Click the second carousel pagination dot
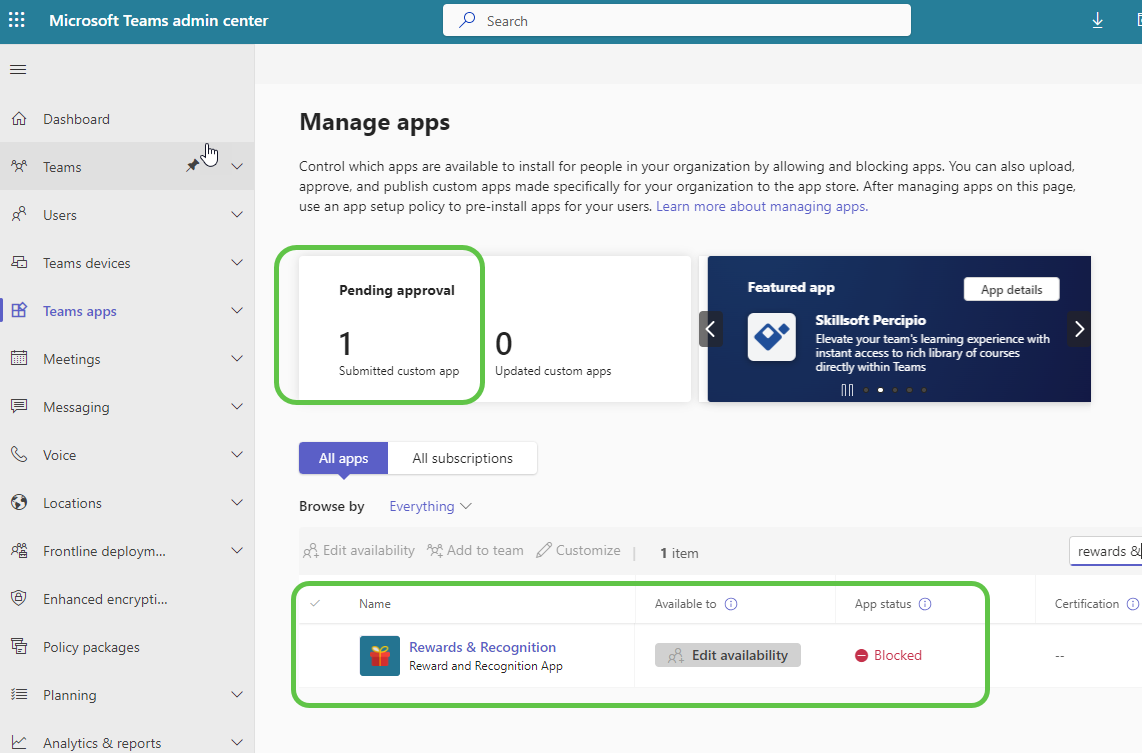This screenshot has width=1142, height=753. (x=880, y=390)
